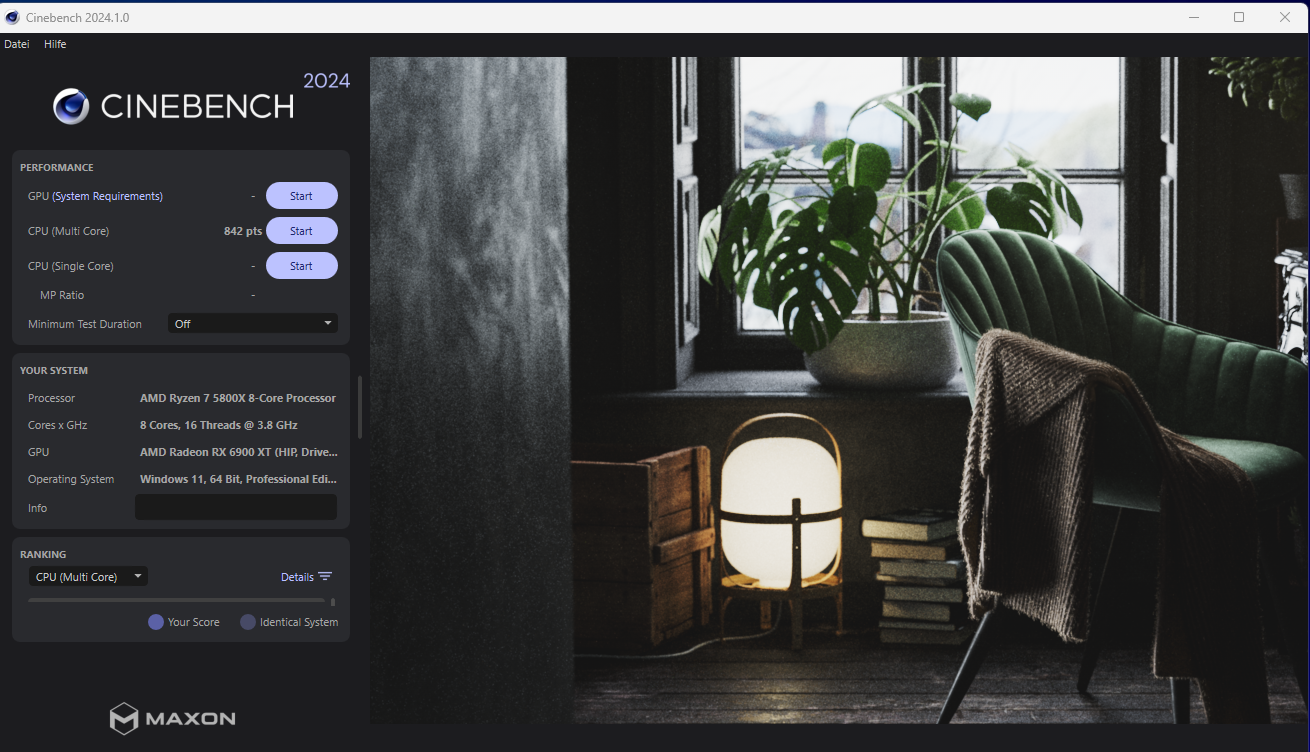Screen dimensions: 1310x752
Task: Open the Datei menu
Action: click(17, 44)
